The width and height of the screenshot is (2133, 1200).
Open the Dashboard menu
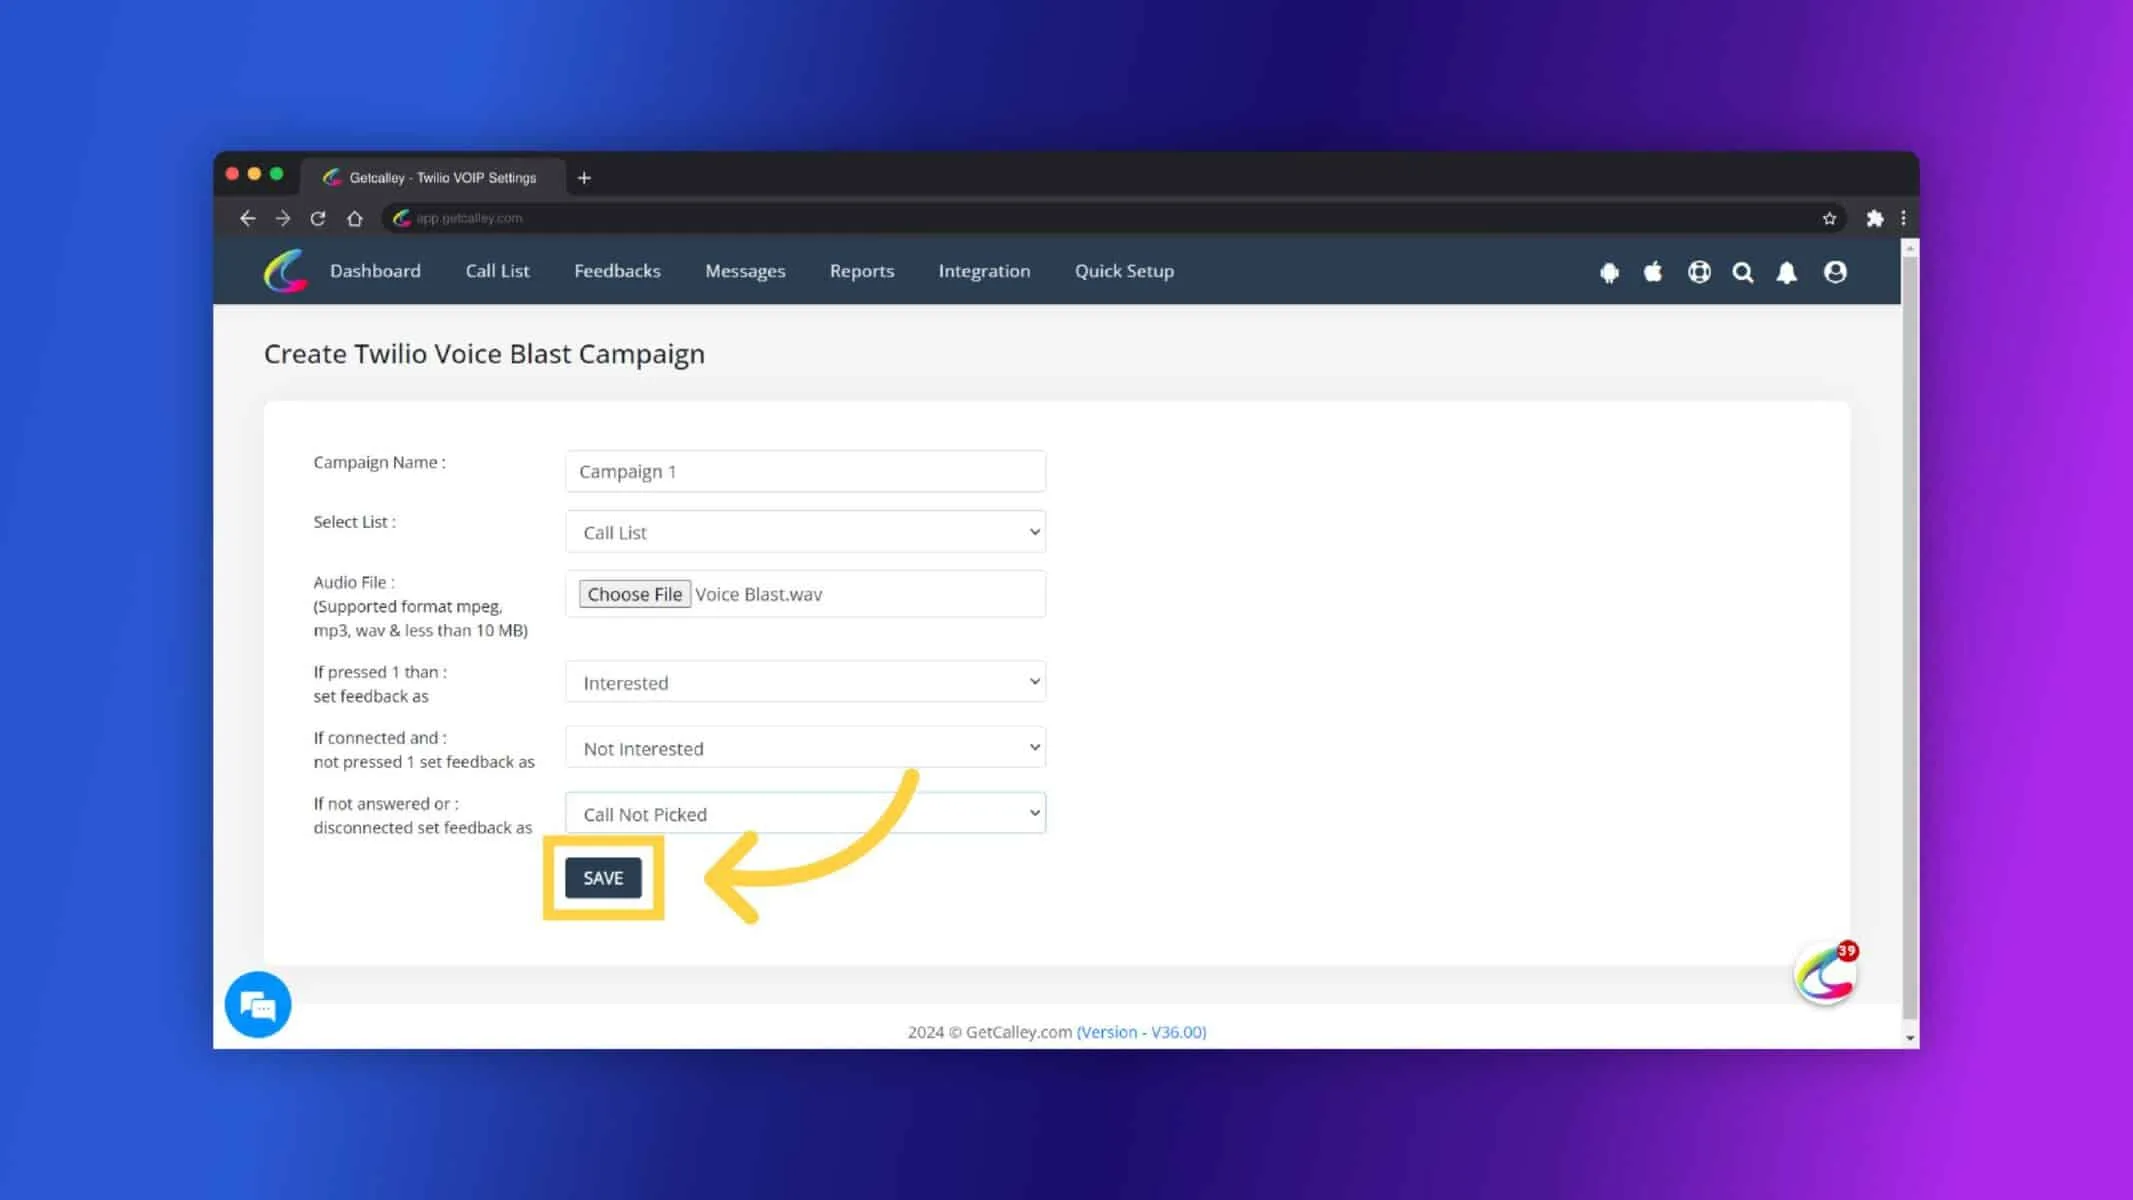pos(375,271)
